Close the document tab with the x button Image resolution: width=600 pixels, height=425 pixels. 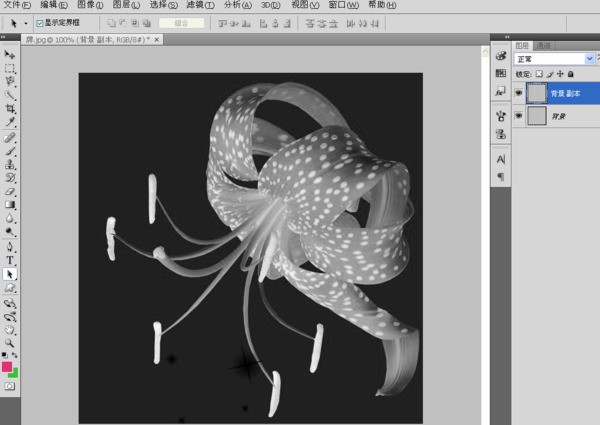click(156, 37)
